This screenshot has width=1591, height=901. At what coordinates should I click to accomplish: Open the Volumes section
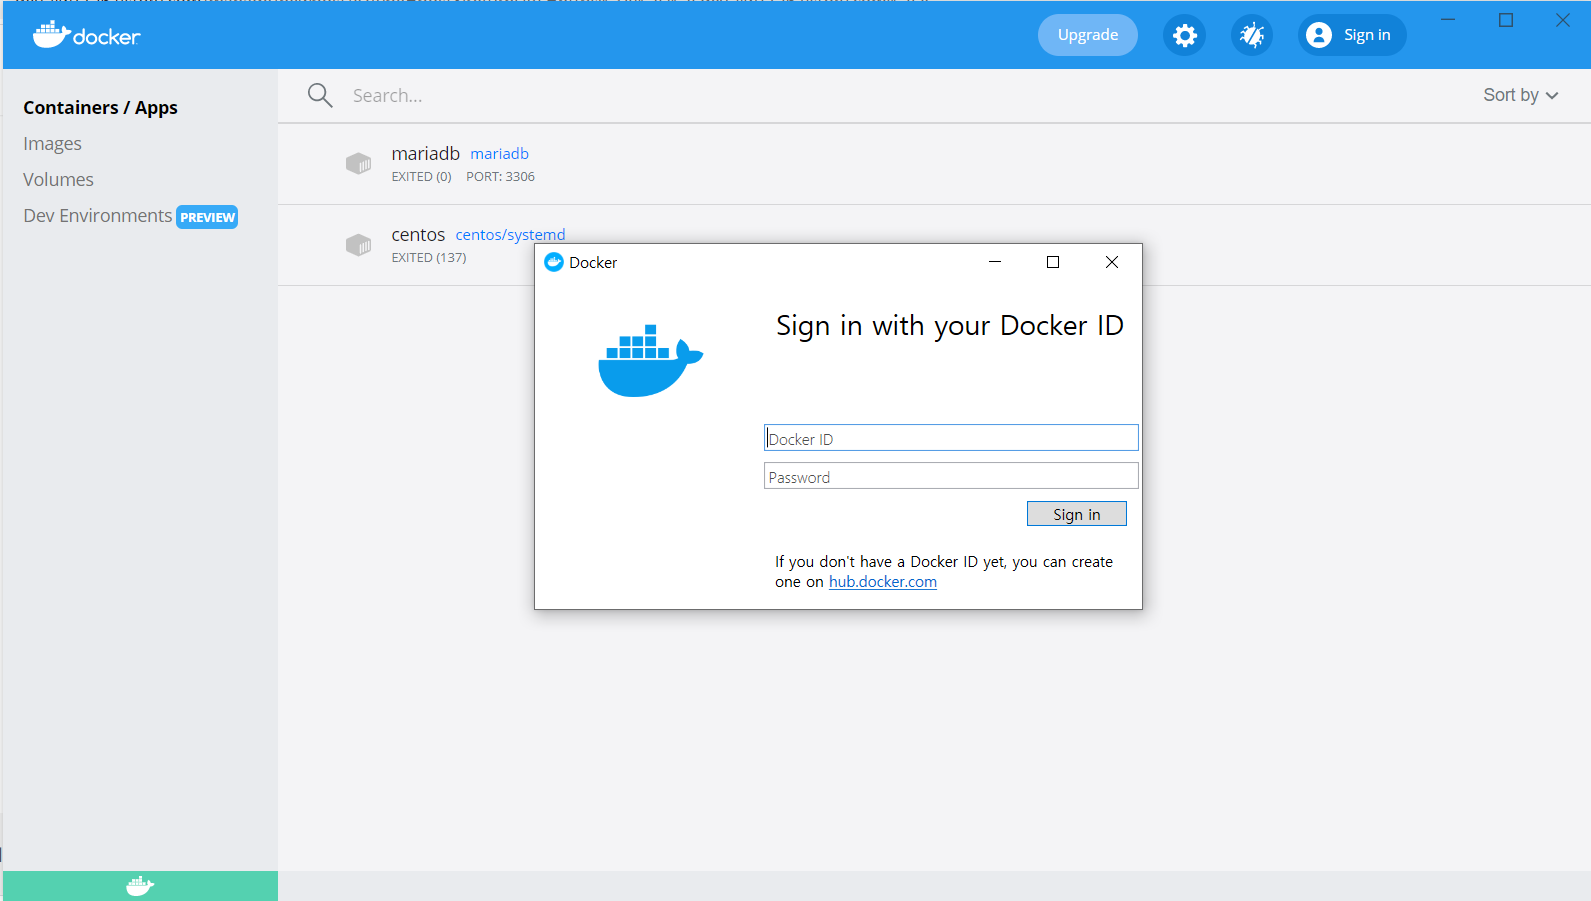click(x=58, y=180)
